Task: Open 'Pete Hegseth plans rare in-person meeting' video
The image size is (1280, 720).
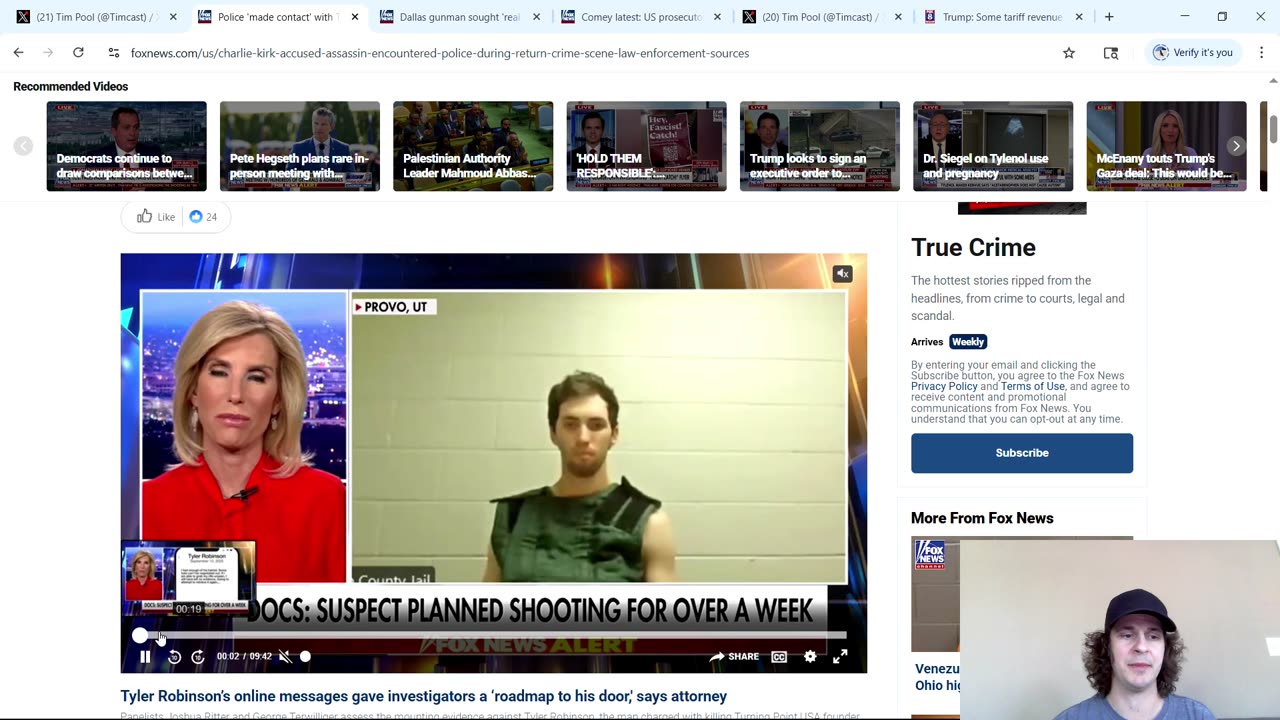Action: click(300, 146)
